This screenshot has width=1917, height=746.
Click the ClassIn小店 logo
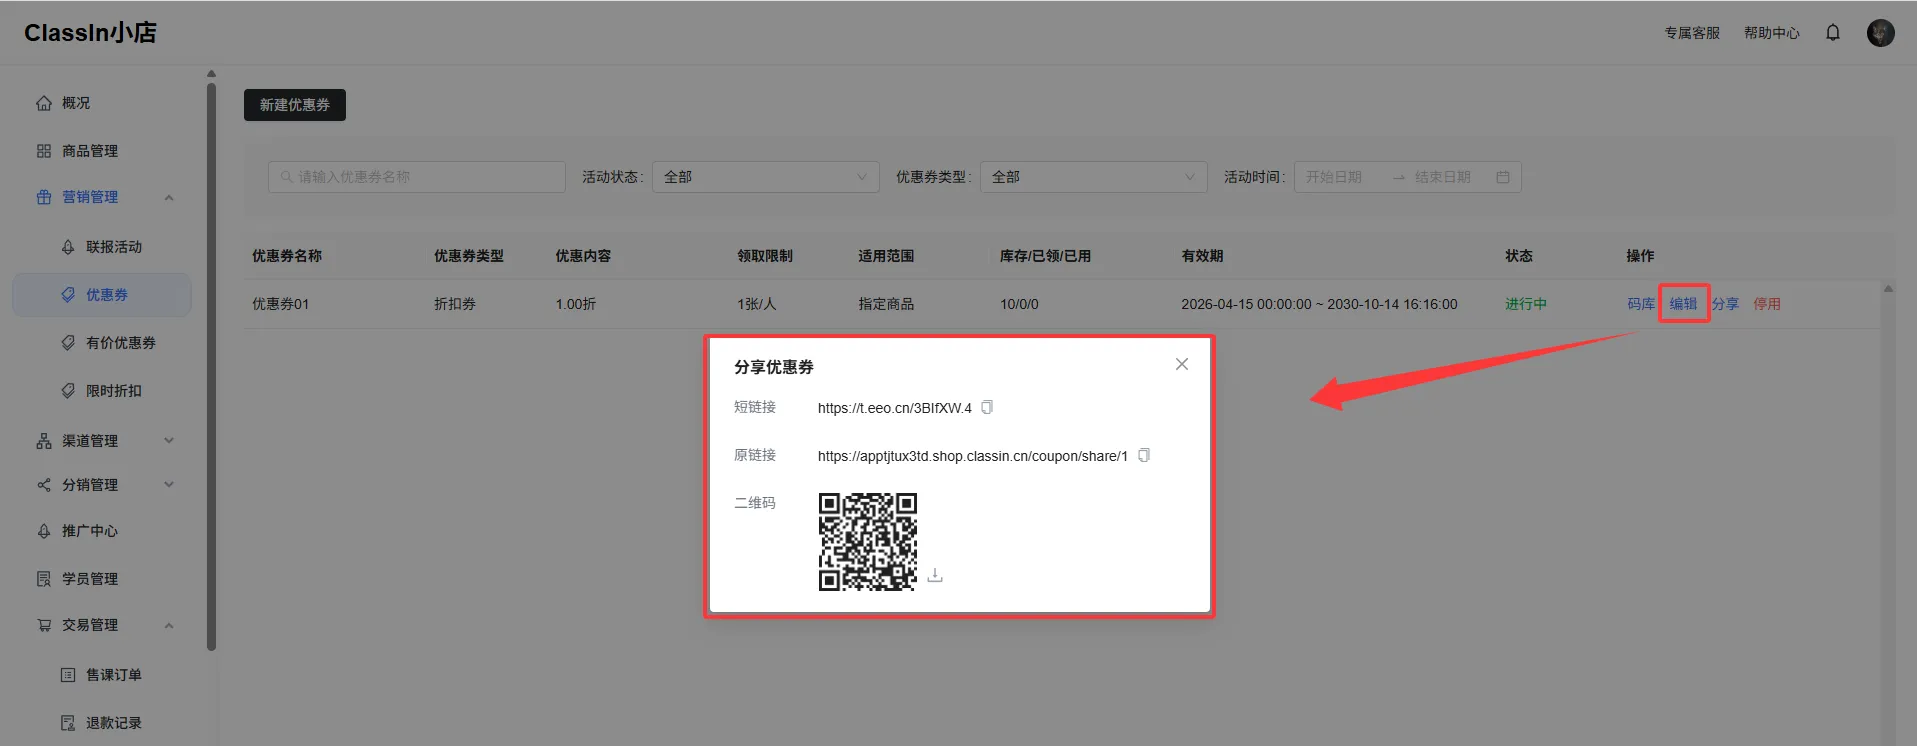click(x=90, y=33)
